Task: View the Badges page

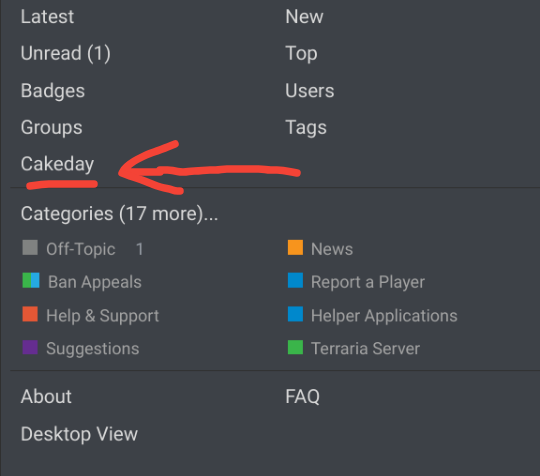Action: tap(53, 91)
